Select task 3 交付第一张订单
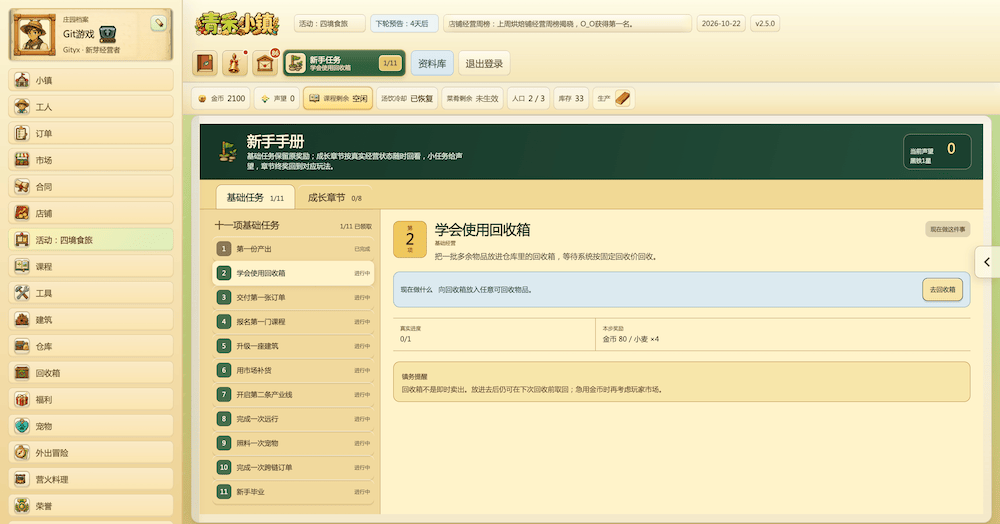 tap(293, 297)
